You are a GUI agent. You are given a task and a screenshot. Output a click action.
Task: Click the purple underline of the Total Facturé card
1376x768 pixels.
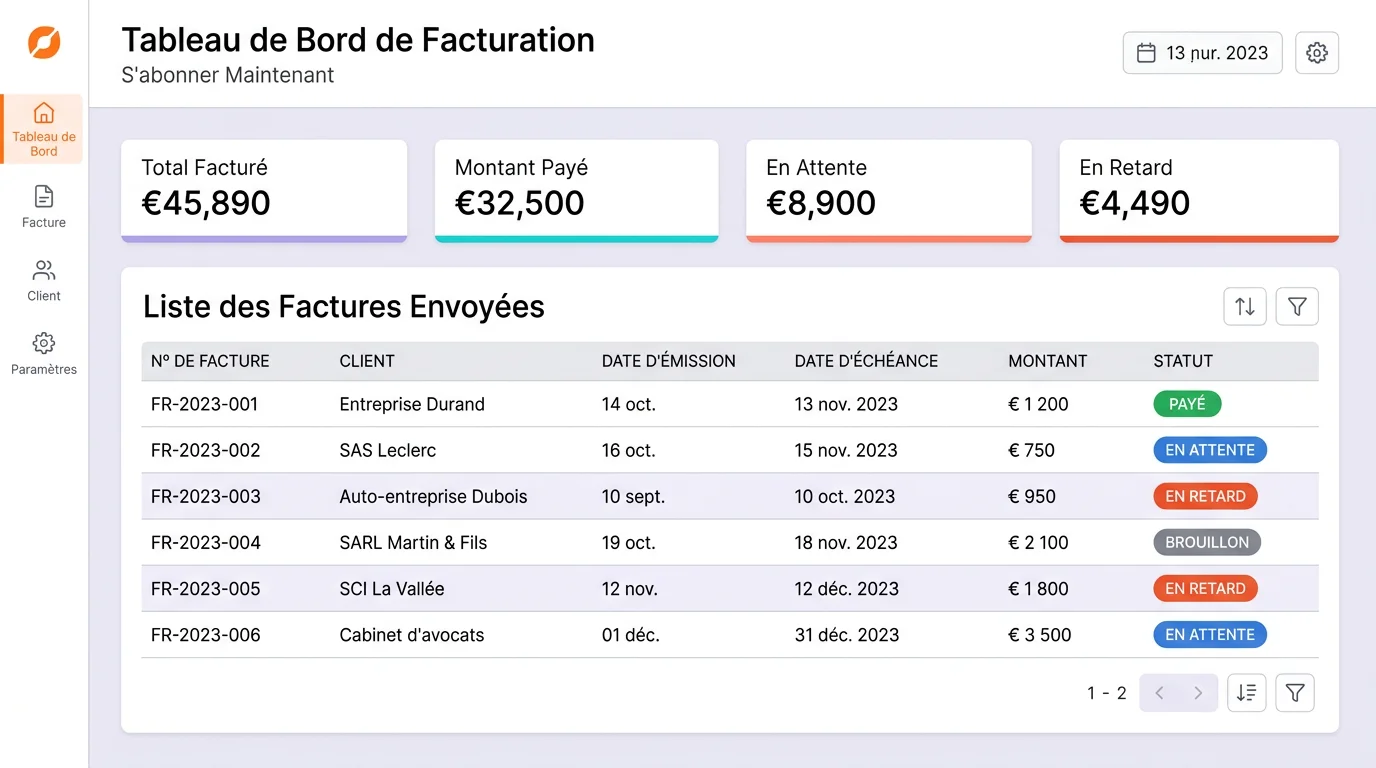[264, 237]
